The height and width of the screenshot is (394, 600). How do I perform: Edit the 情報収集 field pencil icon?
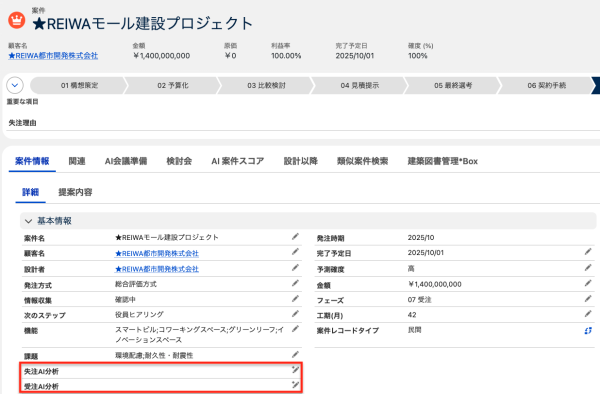coord(295,299)
